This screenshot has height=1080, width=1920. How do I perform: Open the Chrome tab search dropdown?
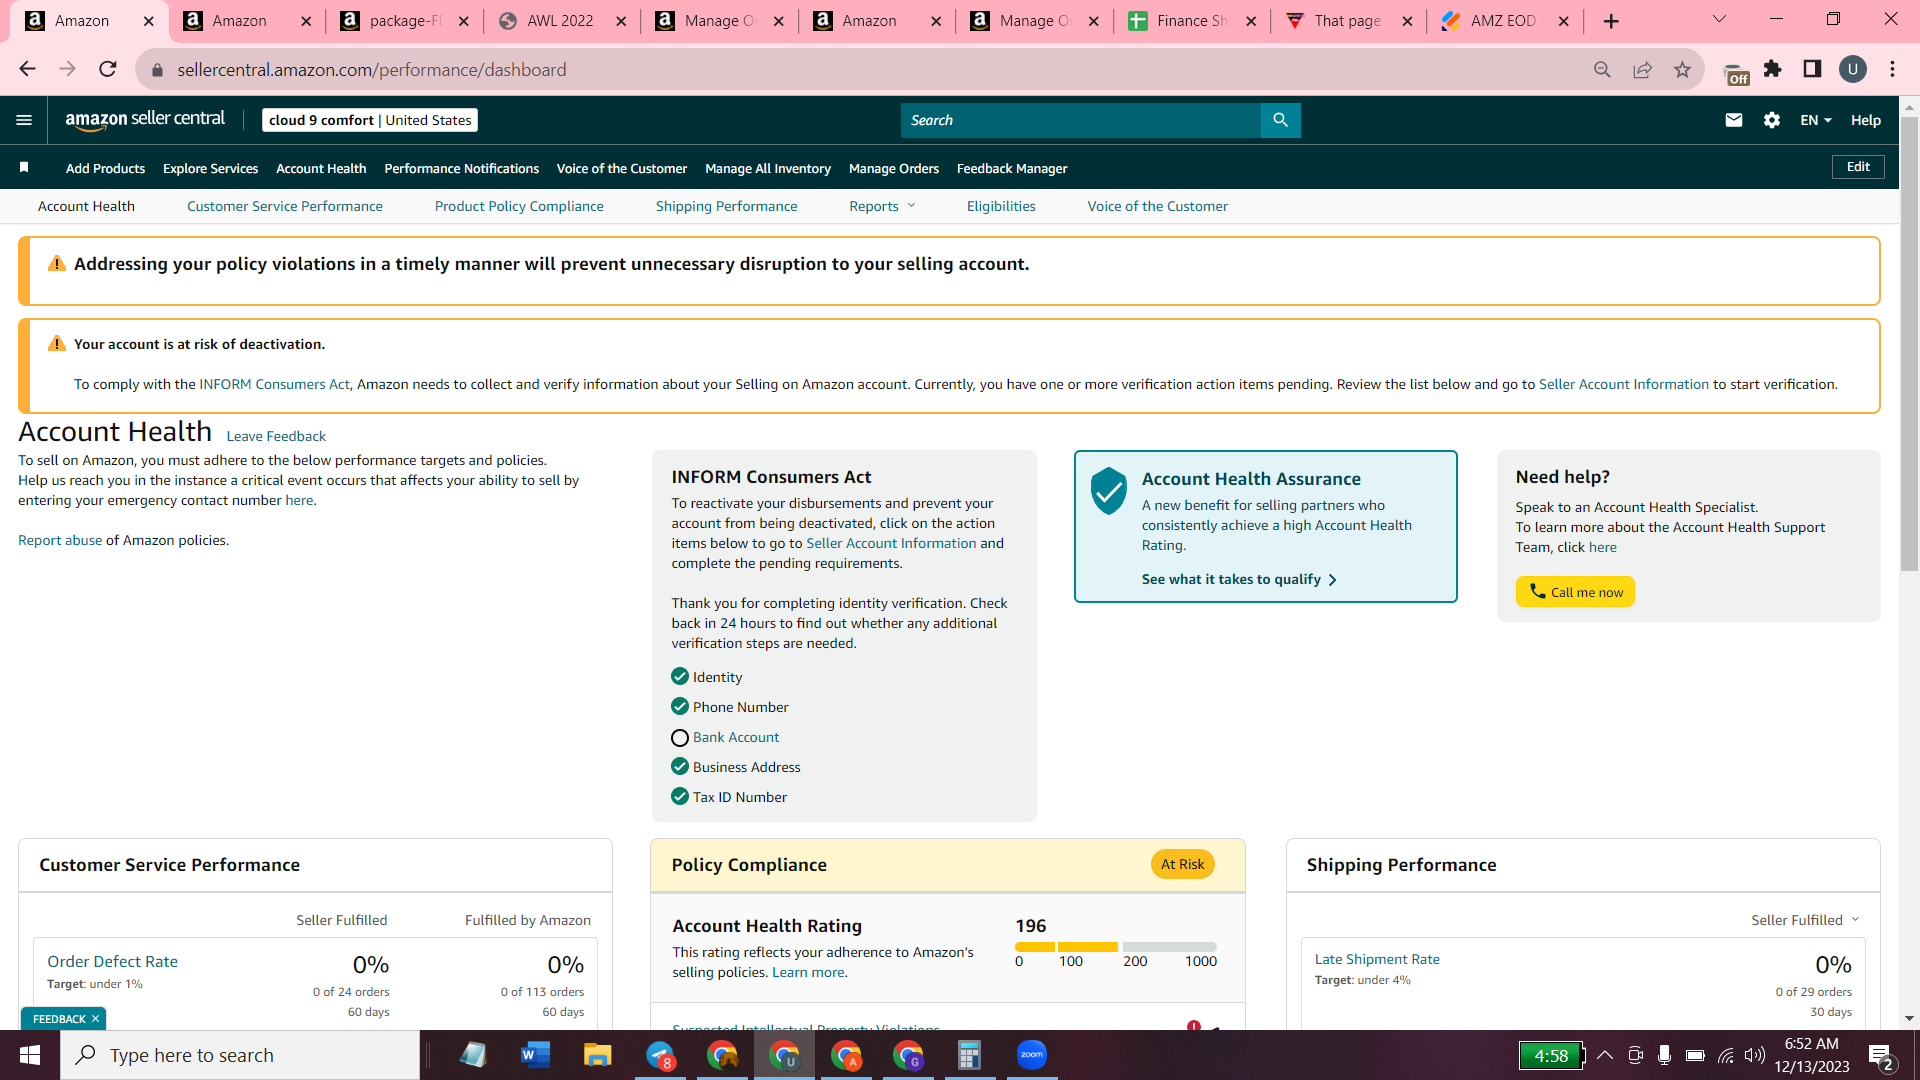click(1720, 20)
